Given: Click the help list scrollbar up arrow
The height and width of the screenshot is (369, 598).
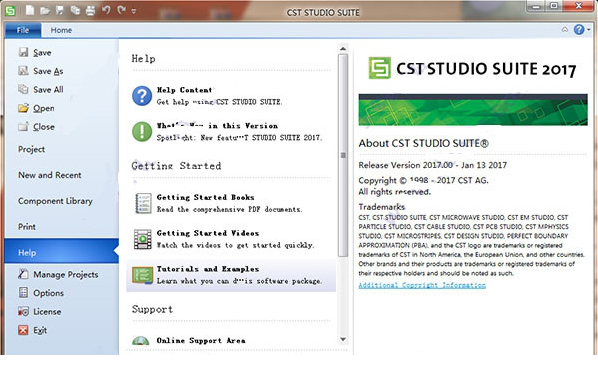Looking at the screenshot, I should [x=343, y=49].
